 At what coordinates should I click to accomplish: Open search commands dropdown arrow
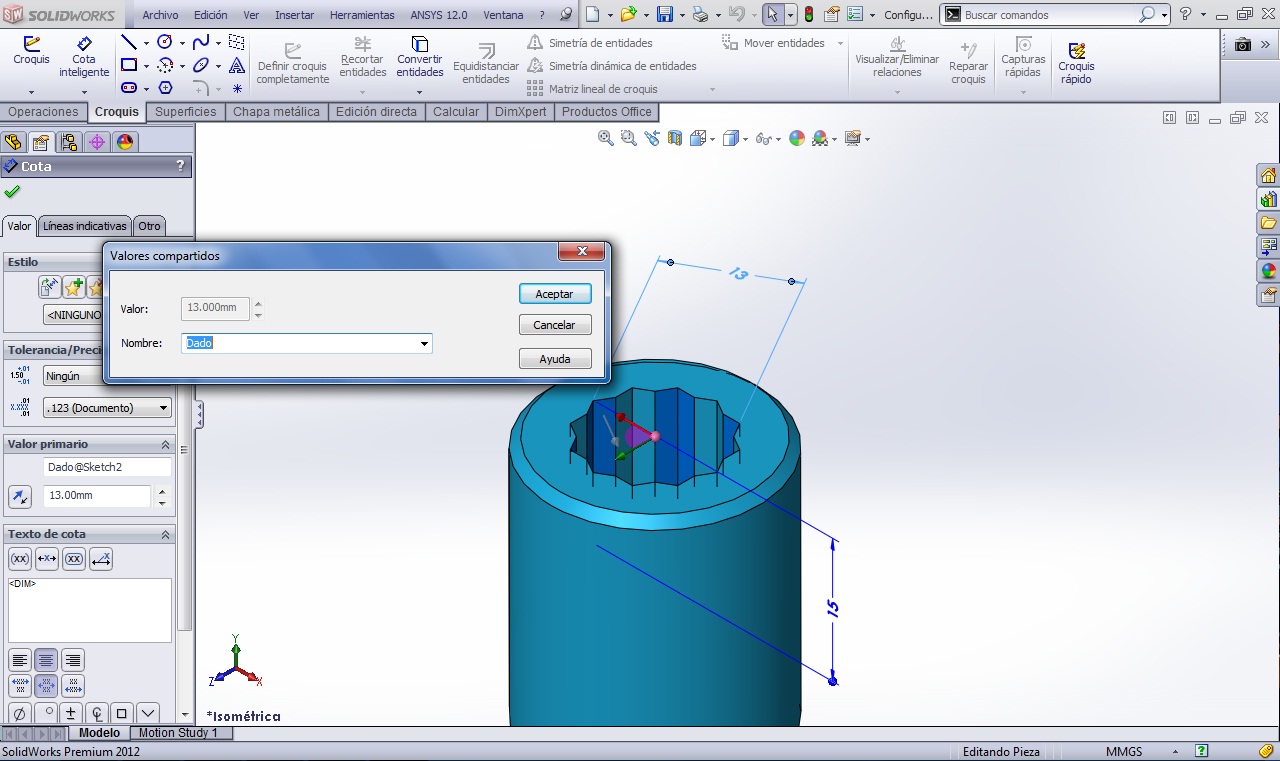tap(1165, 15)
